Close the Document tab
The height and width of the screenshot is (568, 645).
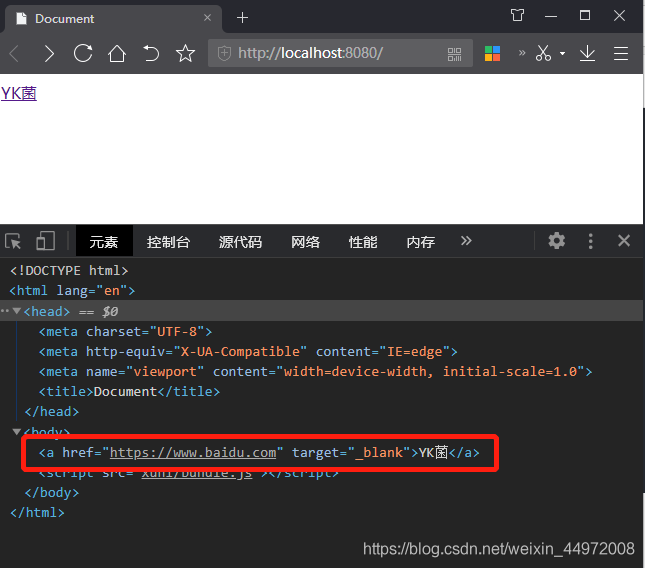pyautogui.click(x=207, y=18)
